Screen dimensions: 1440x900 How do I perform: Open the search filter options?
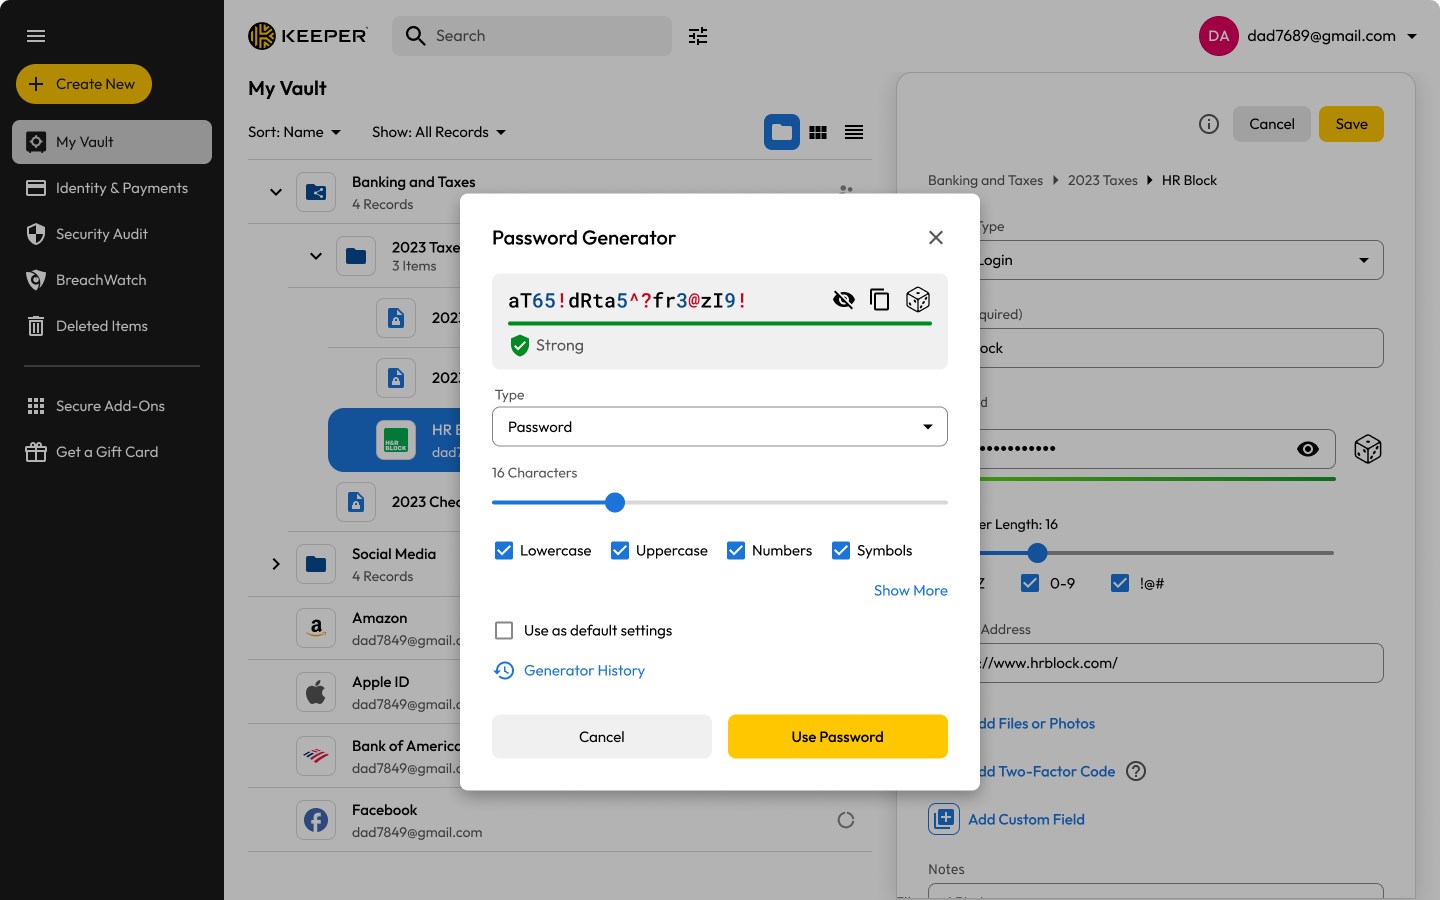697,36
